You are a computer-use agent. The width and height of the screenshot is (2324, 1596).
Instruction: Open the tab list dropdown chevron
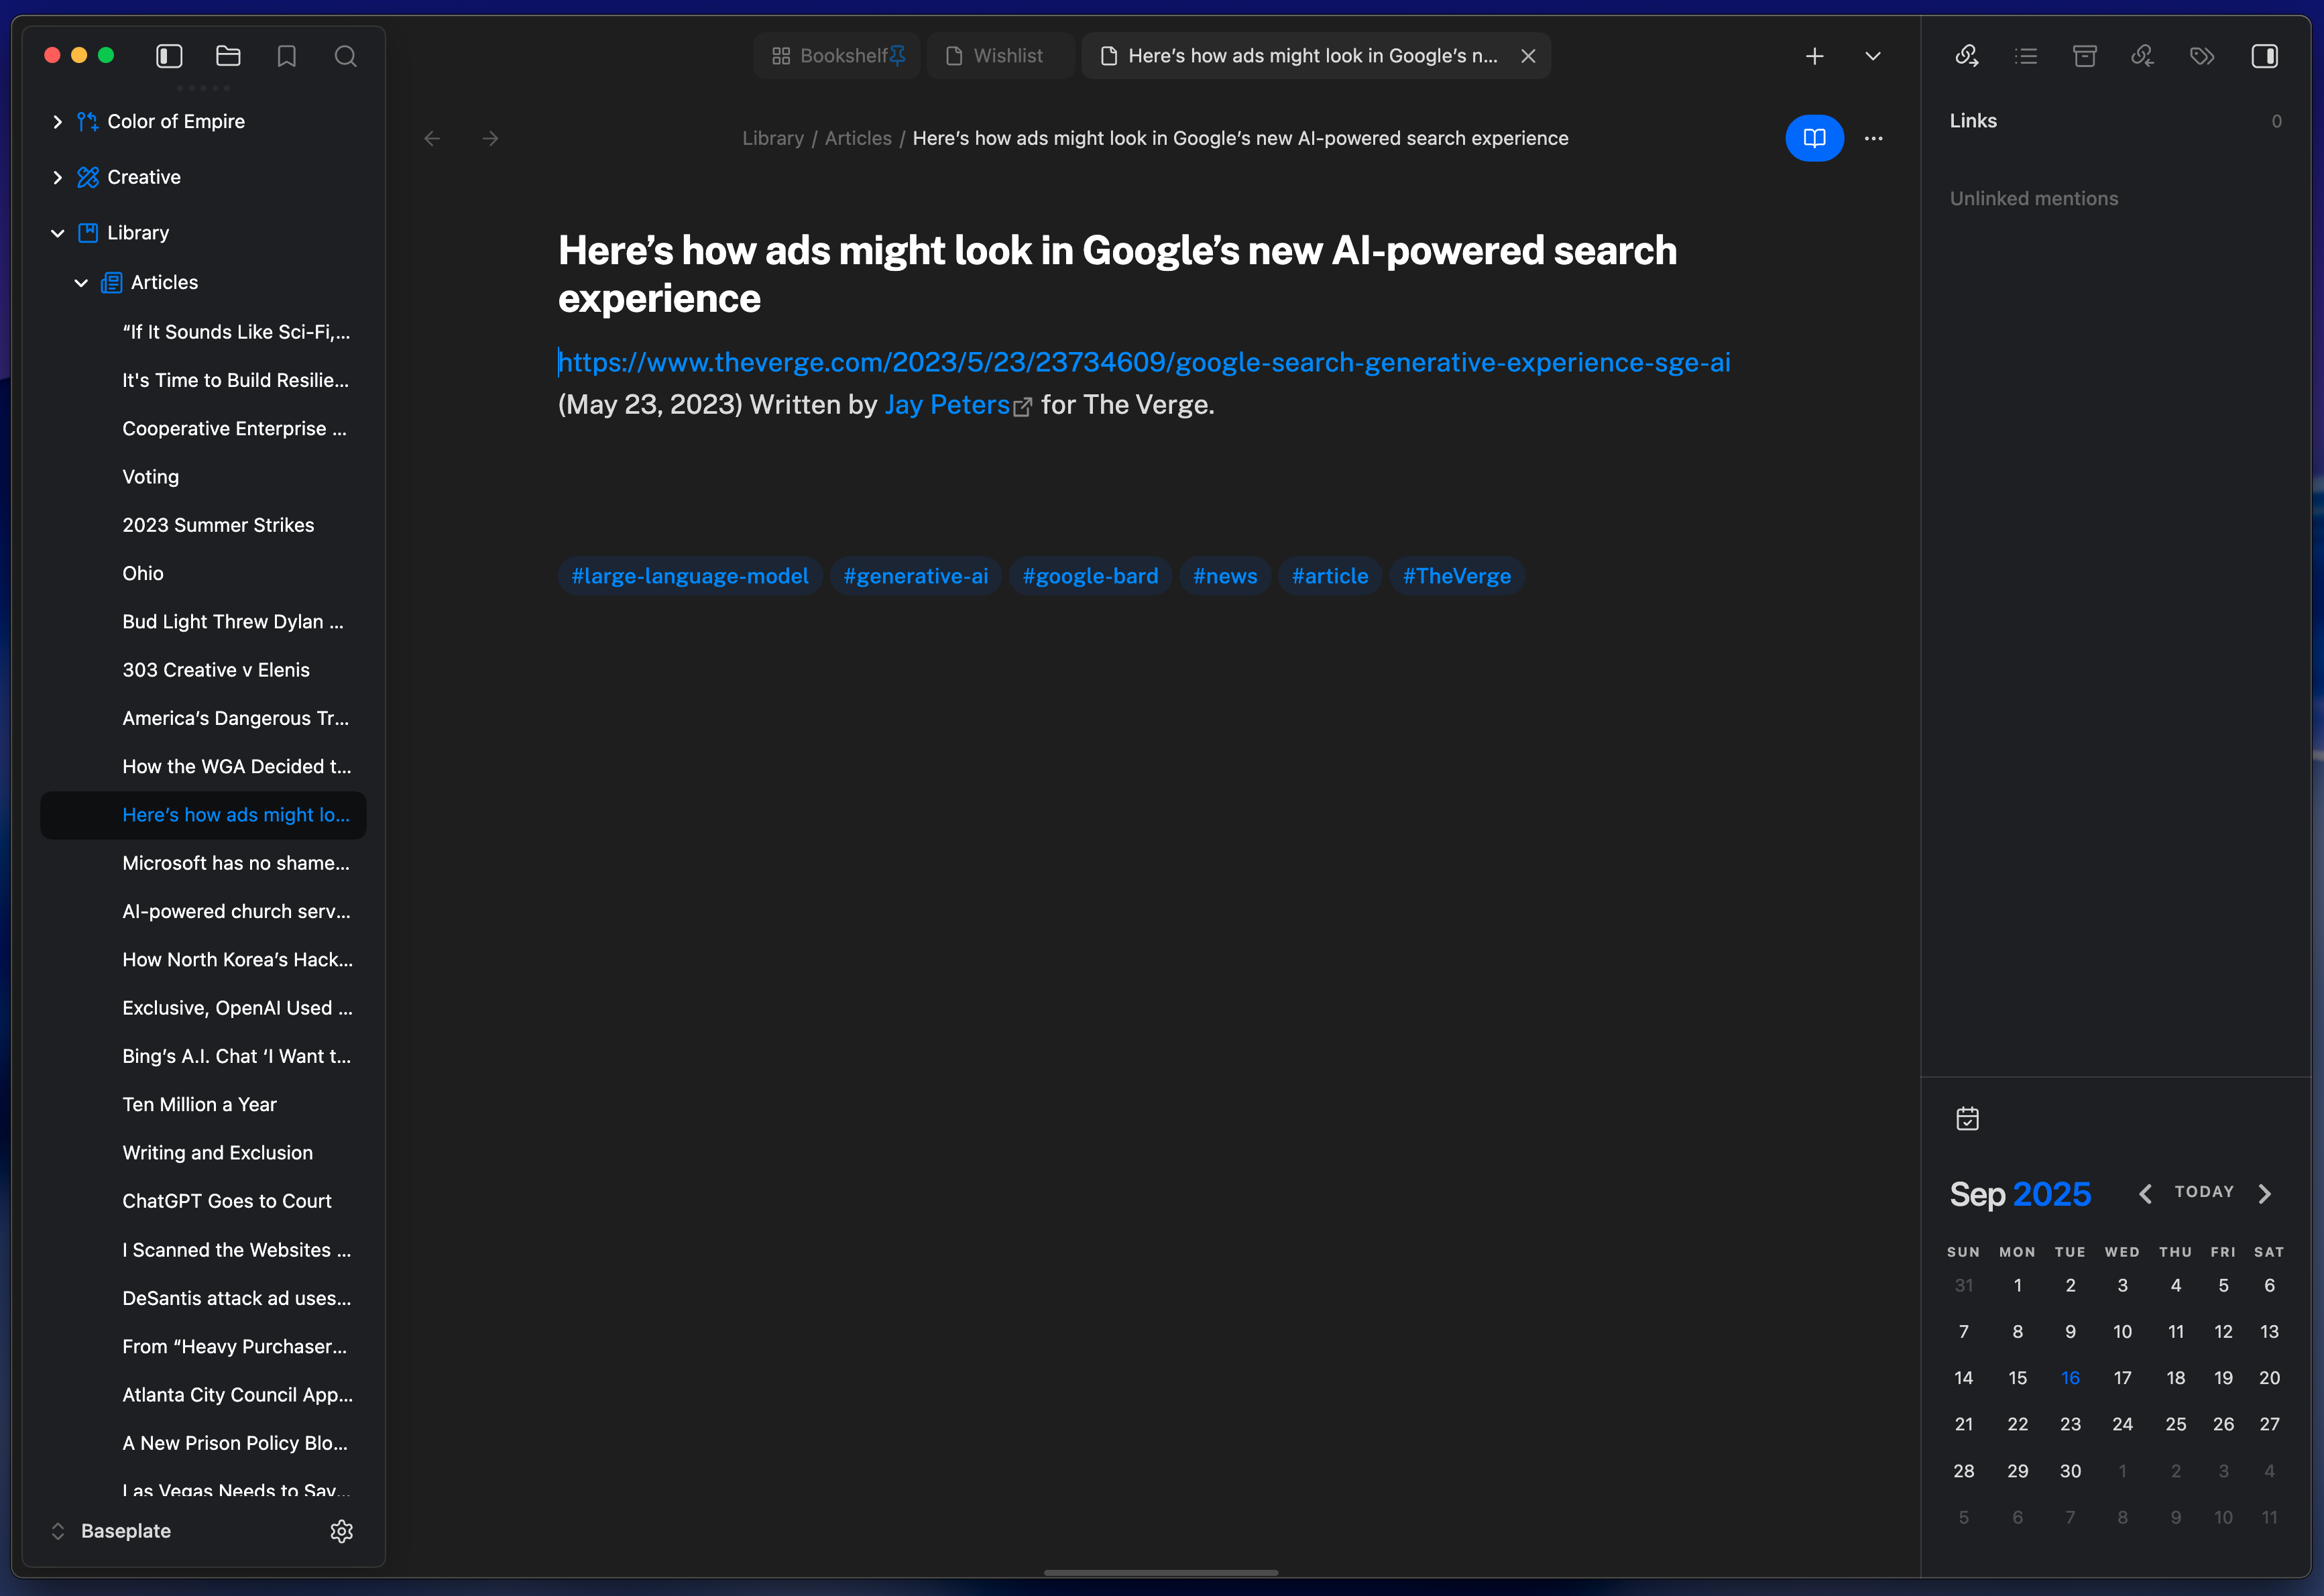1873,56
